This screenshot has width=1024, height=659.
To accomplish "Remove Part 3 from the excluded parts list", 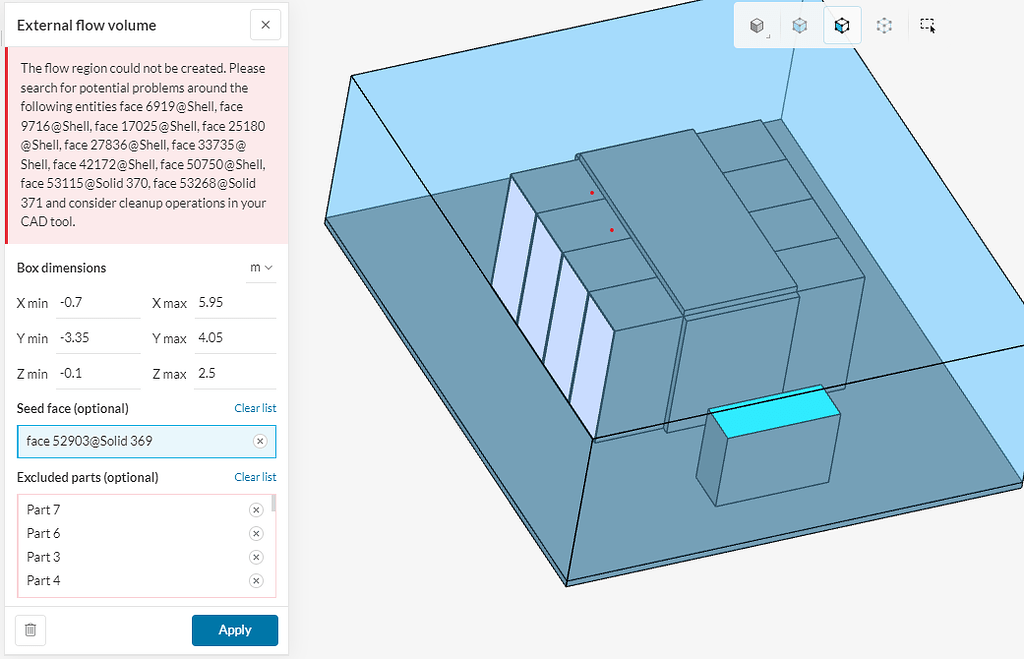I will 256,557.
